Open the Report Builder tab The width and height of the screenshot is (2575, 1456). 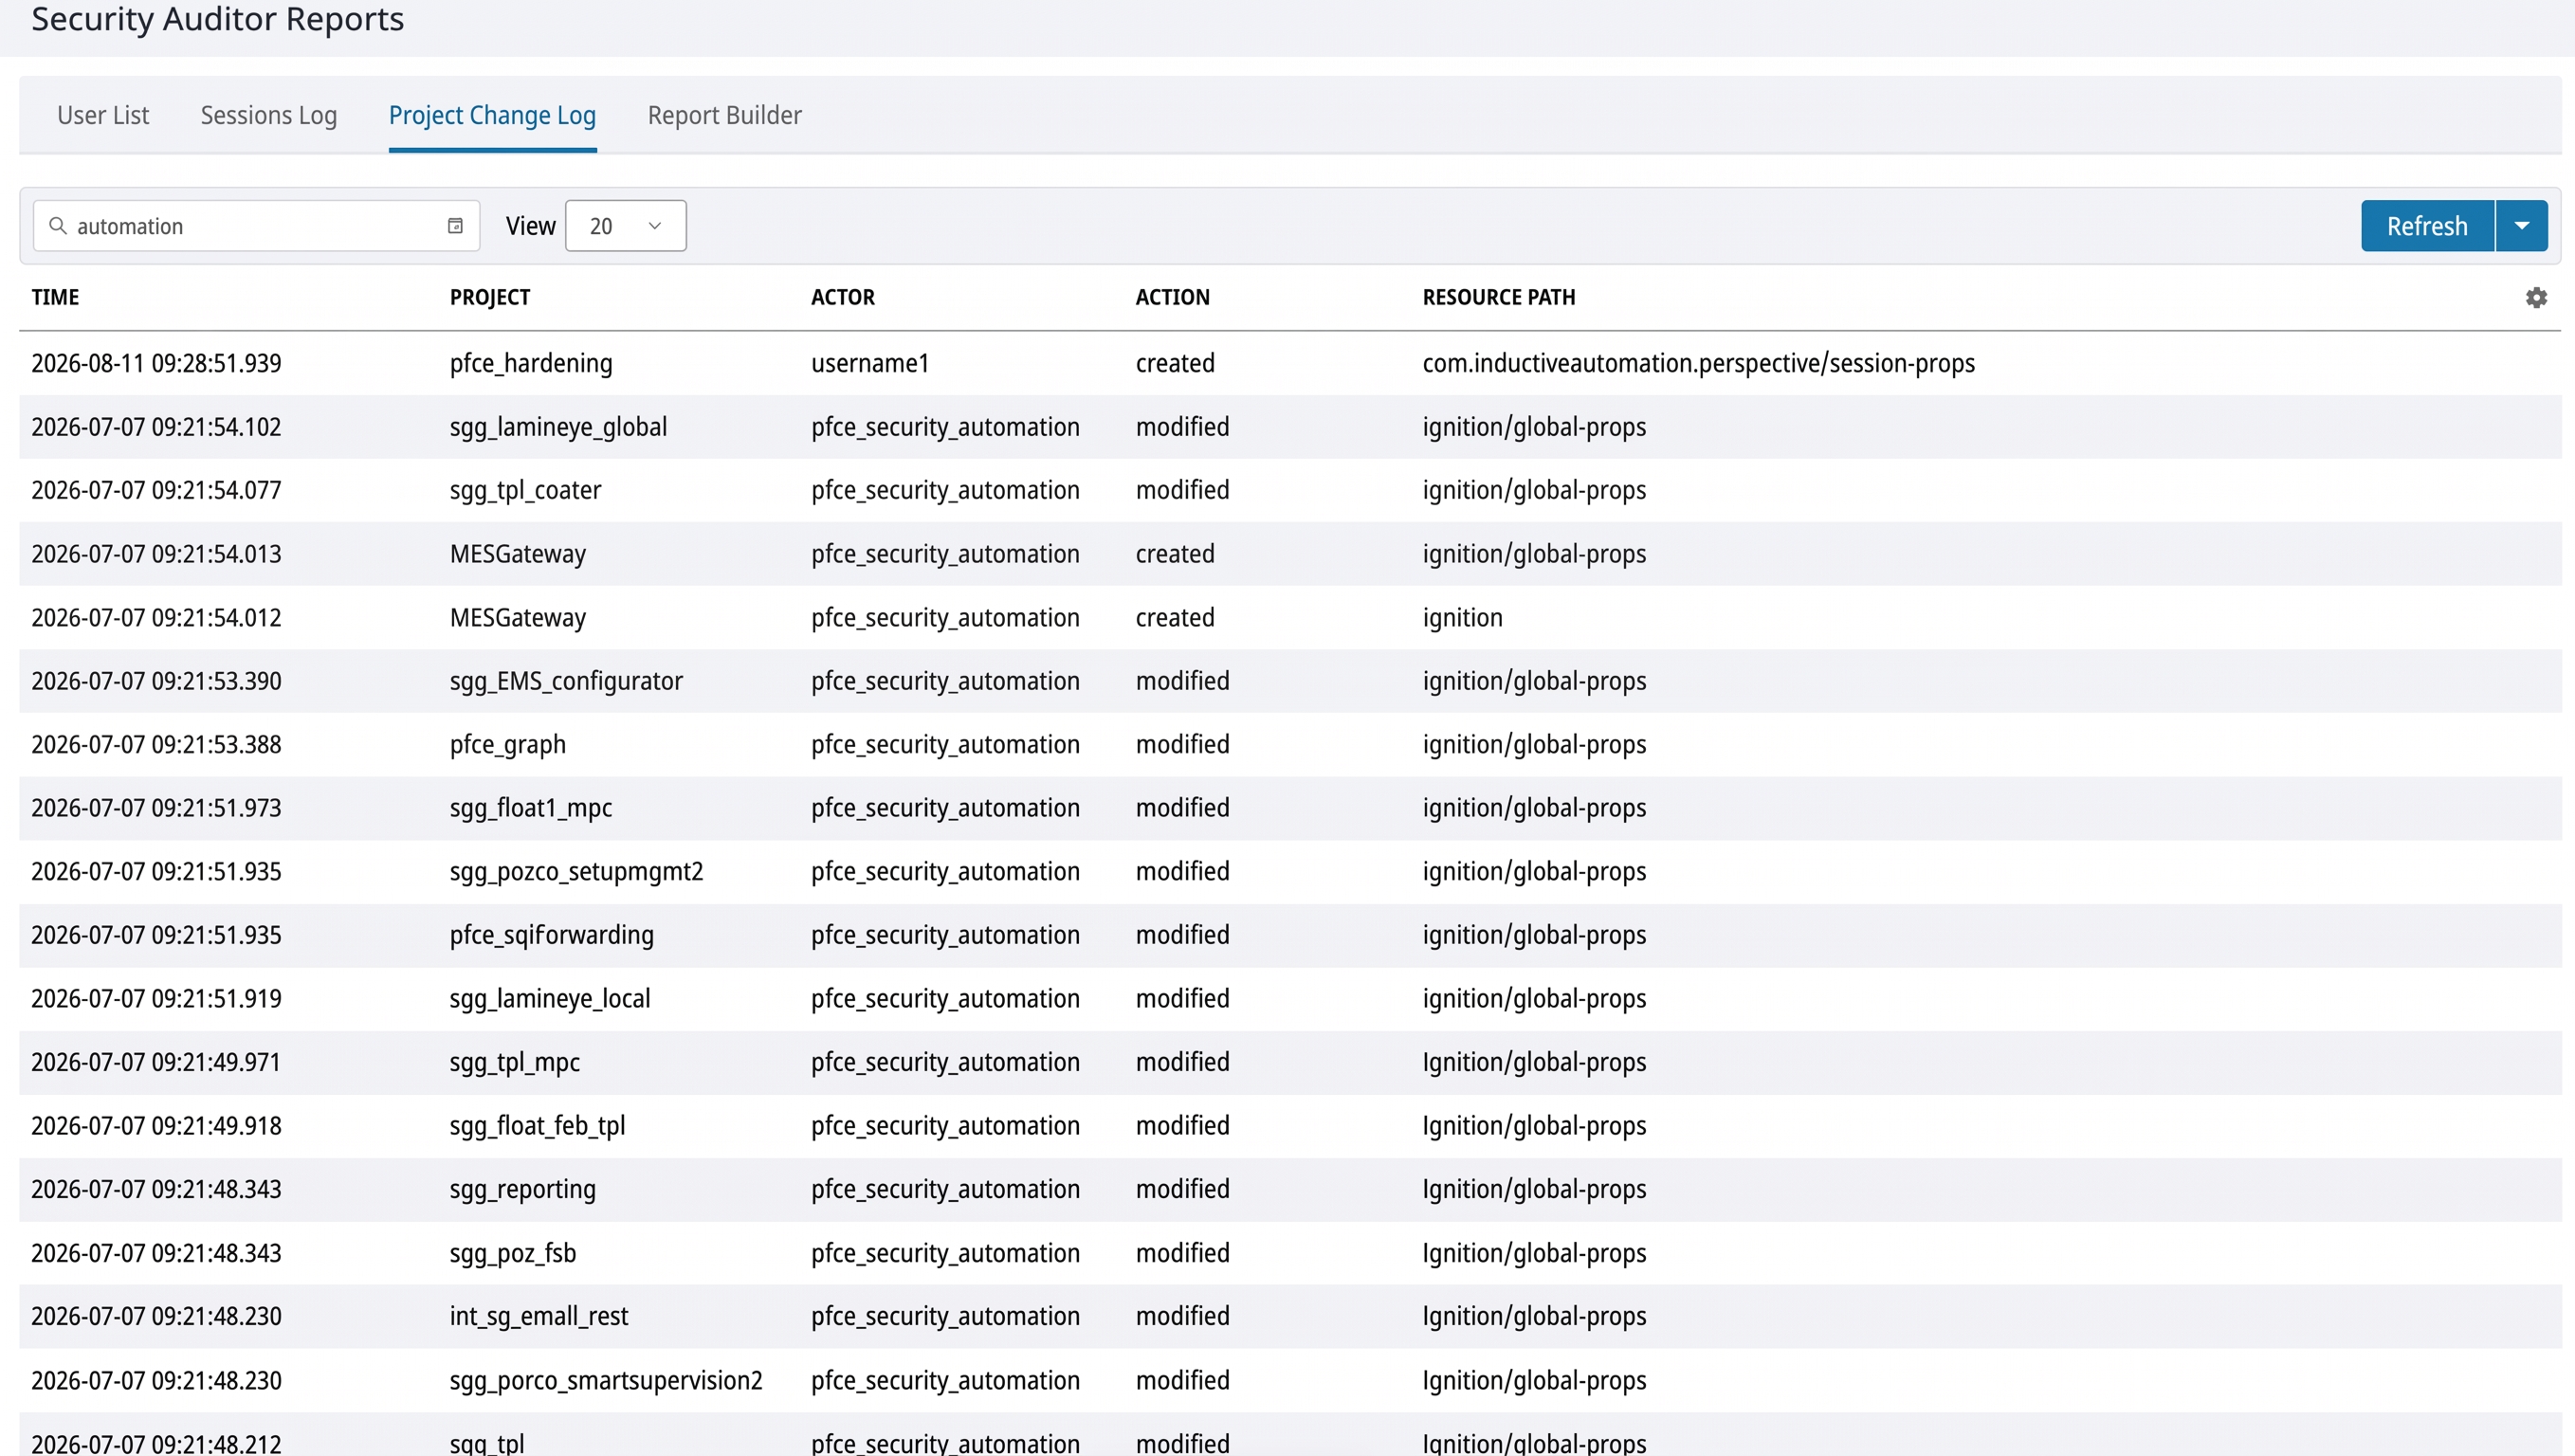(x=725, y=115)
